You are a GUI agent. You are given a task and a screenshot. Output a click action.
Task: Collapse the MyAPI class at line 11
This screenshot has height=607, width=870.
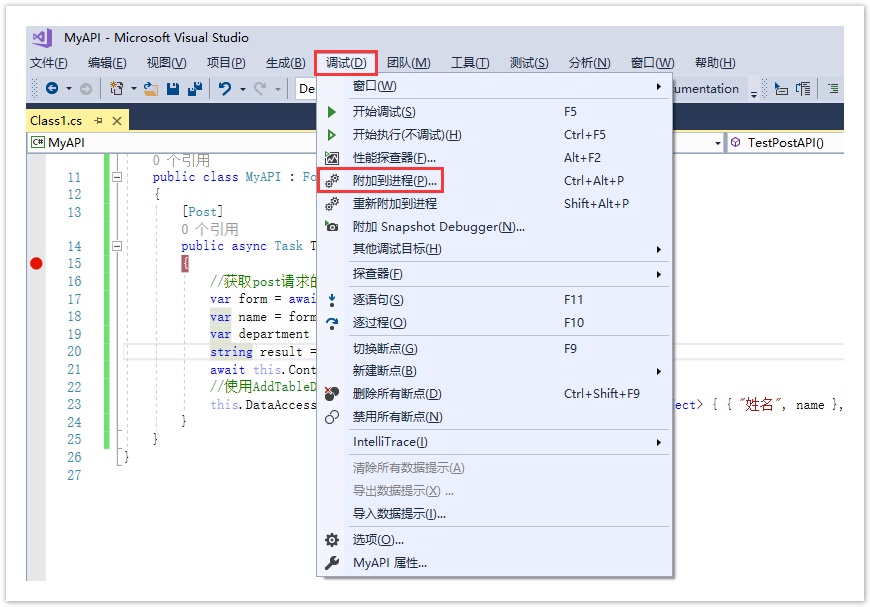point(117,177)
